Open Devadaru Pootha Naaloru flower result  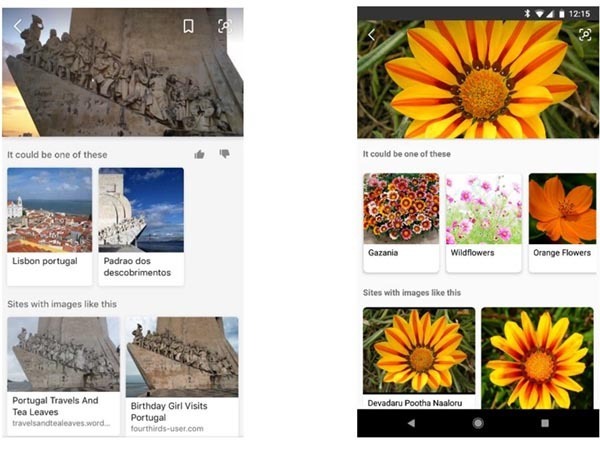click(419, 358)
